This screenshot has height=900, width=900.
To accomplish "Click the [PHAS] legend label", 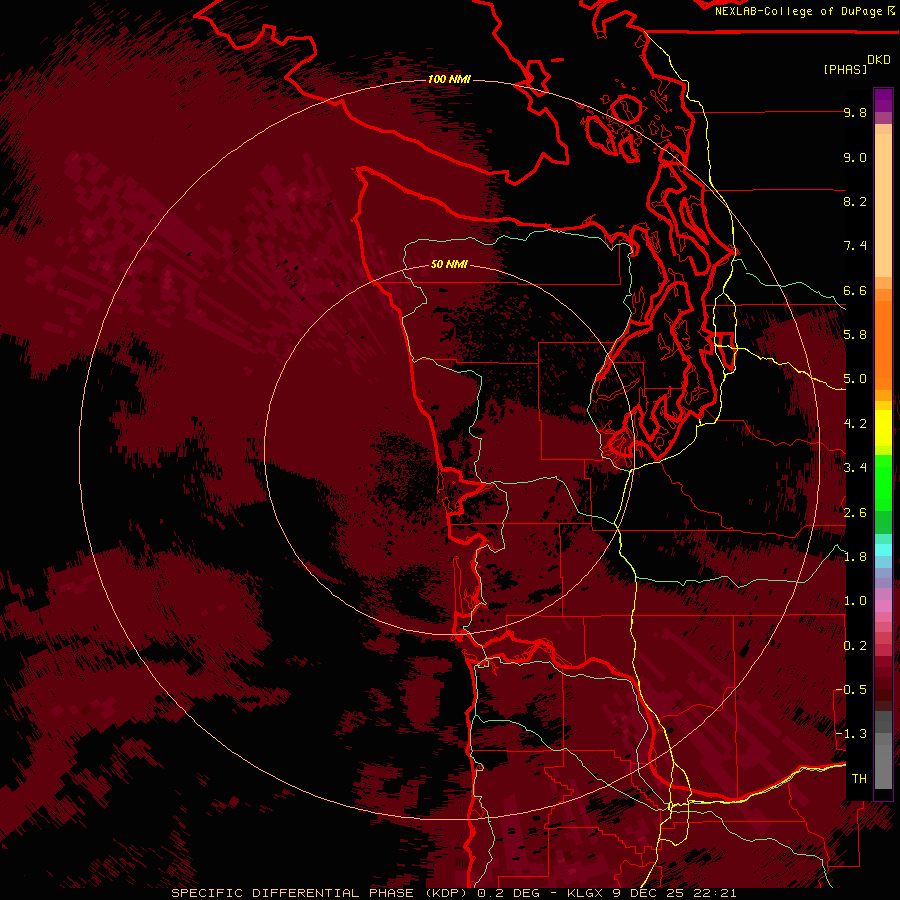I will [845, 69].
